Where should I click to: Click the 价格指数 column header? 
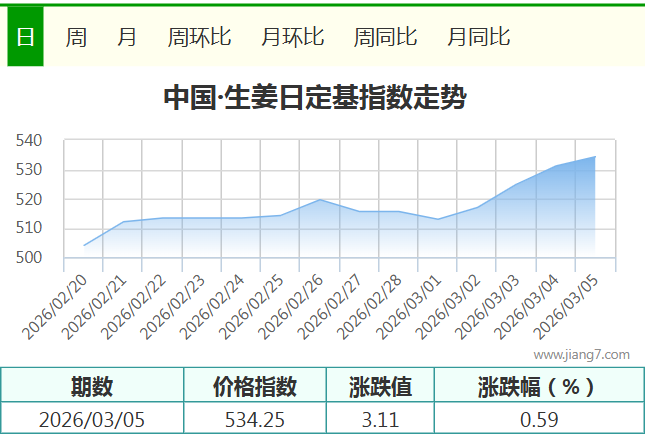[x=255, y=386]
